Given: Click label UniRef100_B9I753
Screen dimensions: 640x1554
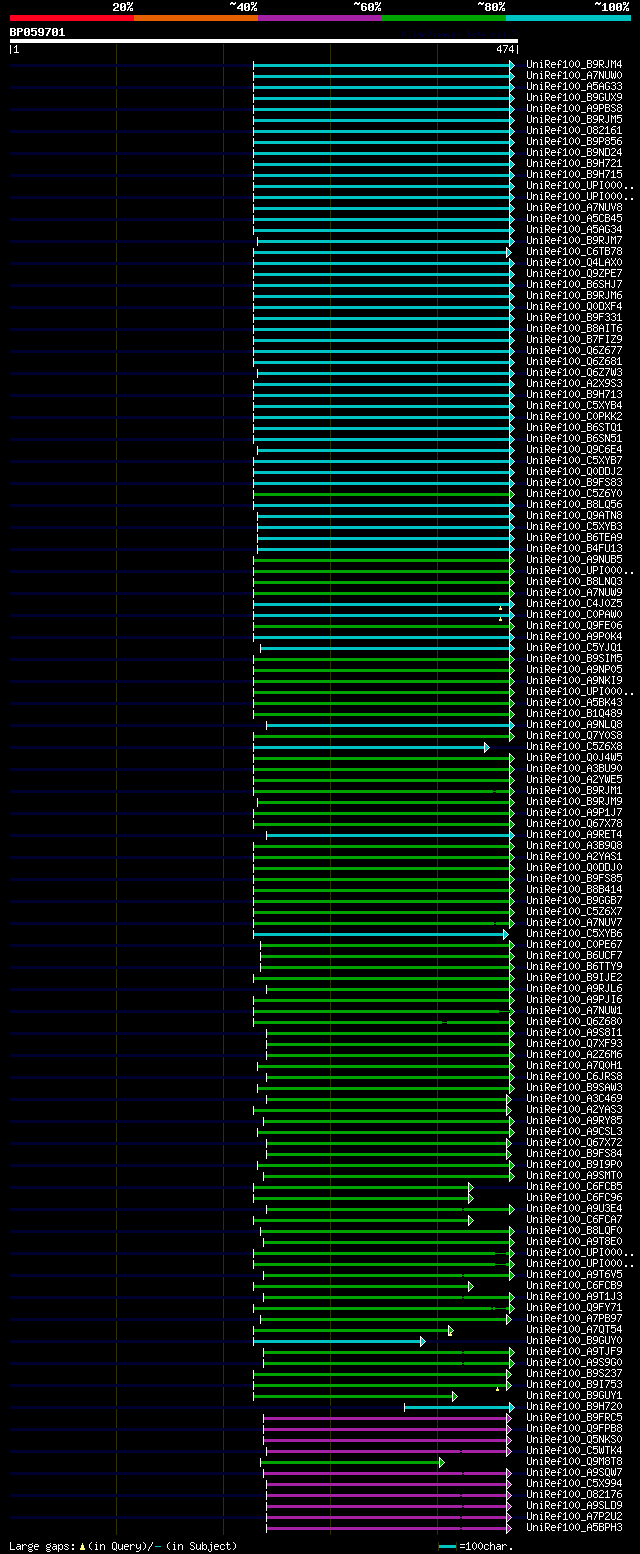Looking at the screenshot, I should pos(574,1385).
